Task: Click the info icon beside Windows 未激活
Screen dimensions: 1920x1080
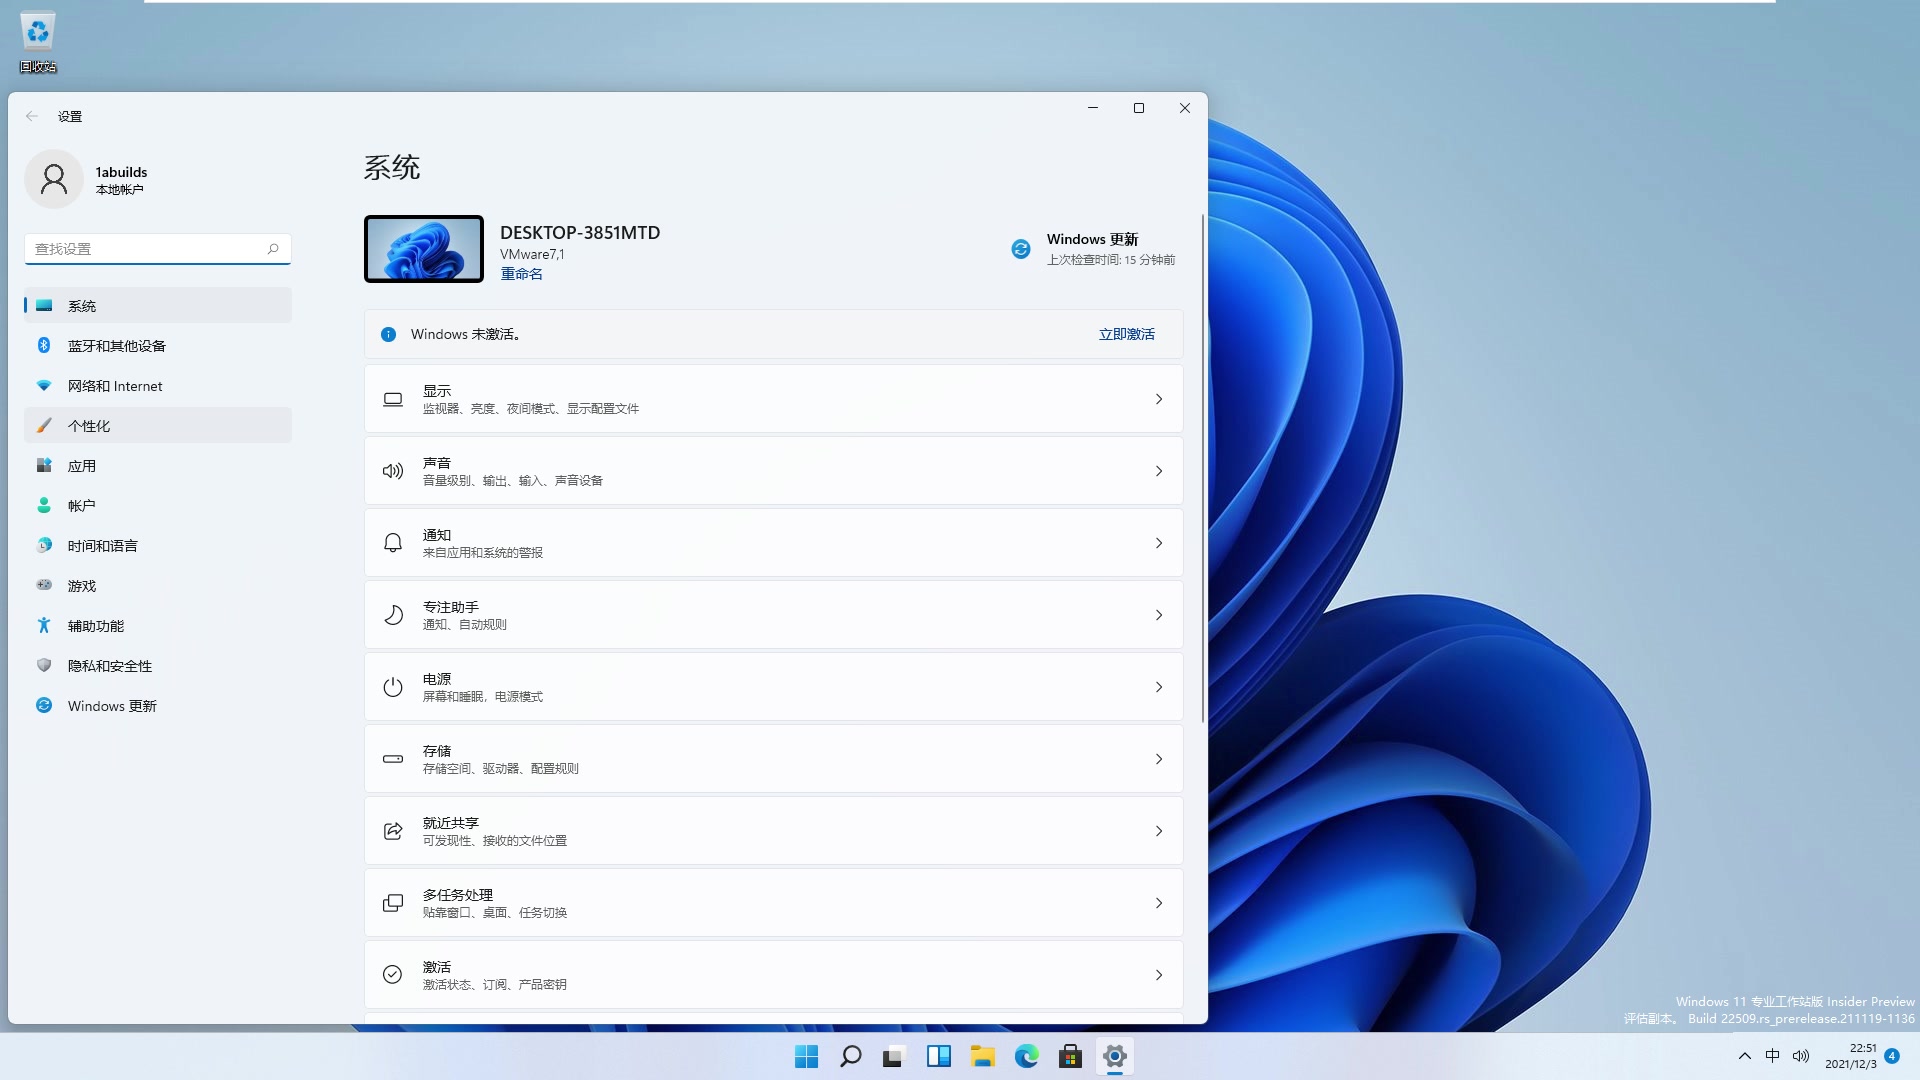Action: click(389, 334)
